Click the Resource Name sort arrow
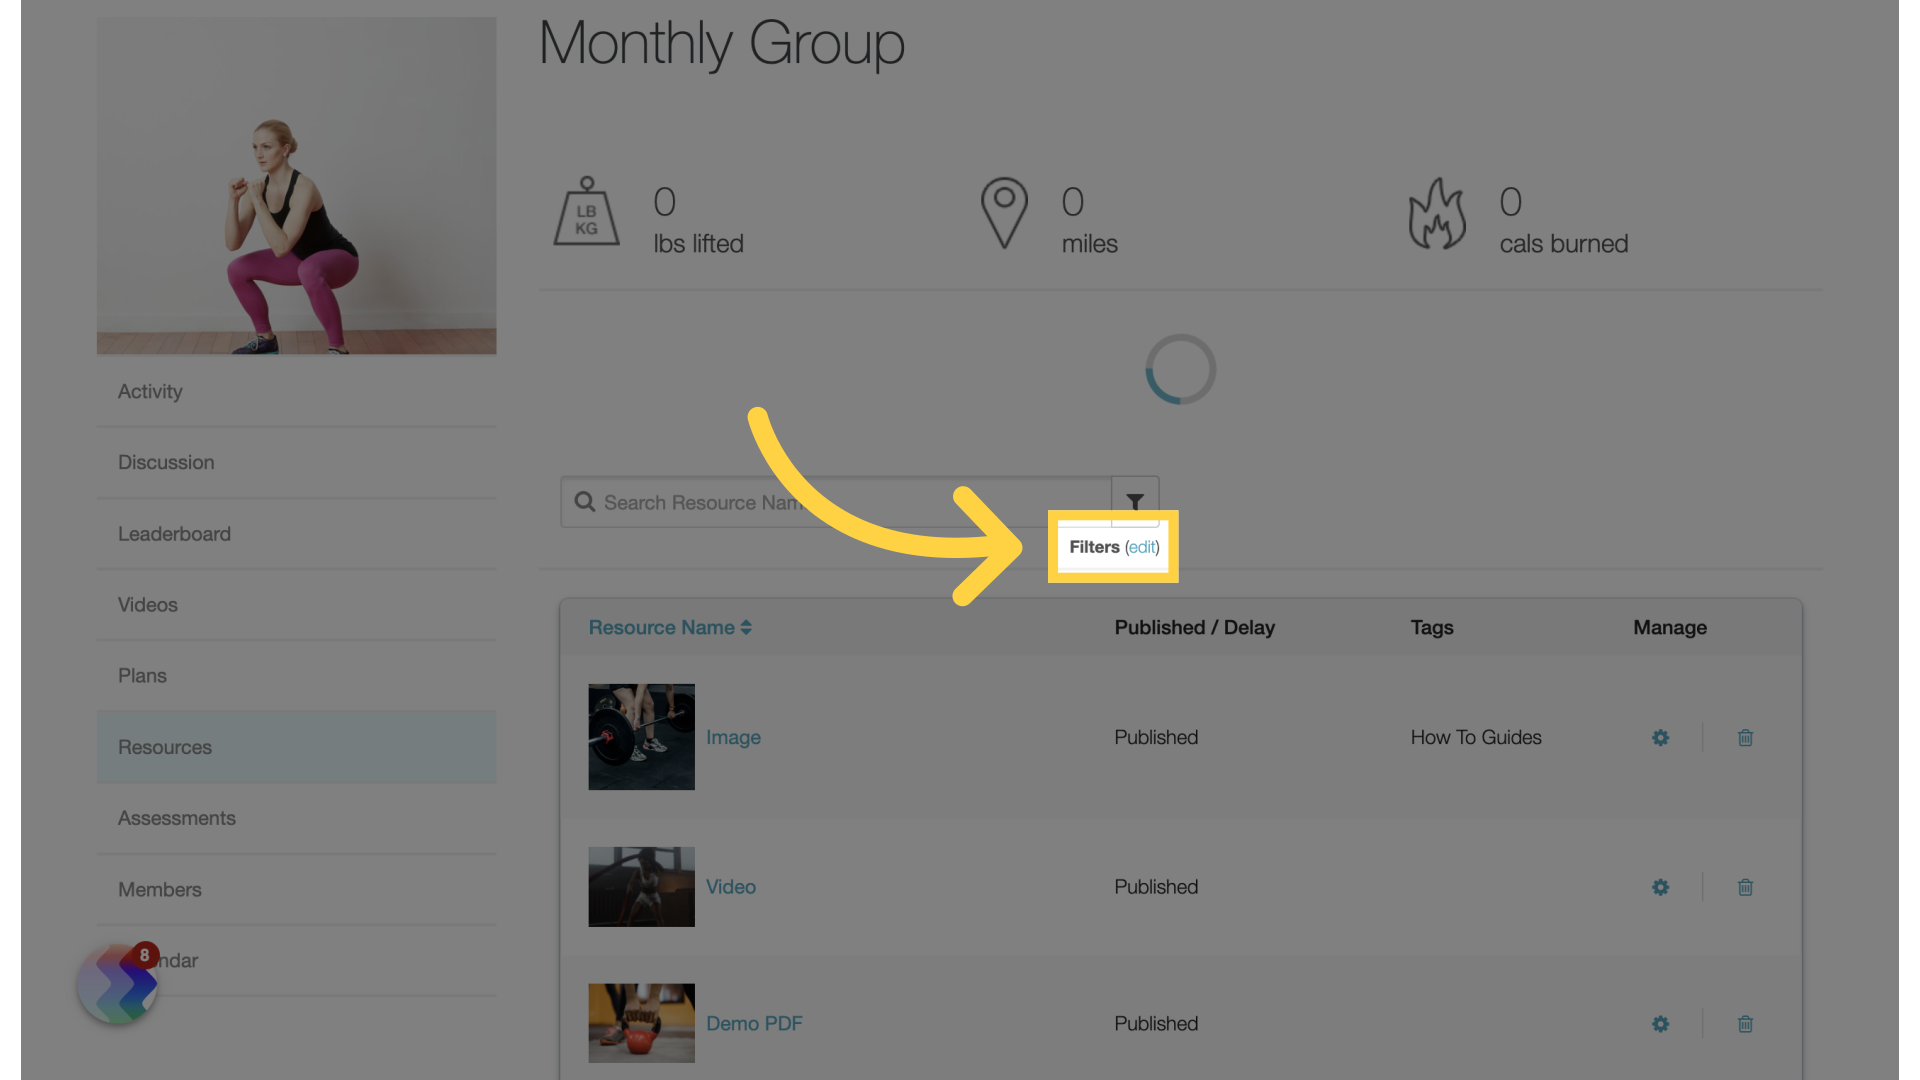1920x1080 pixels. click(746, 626)
